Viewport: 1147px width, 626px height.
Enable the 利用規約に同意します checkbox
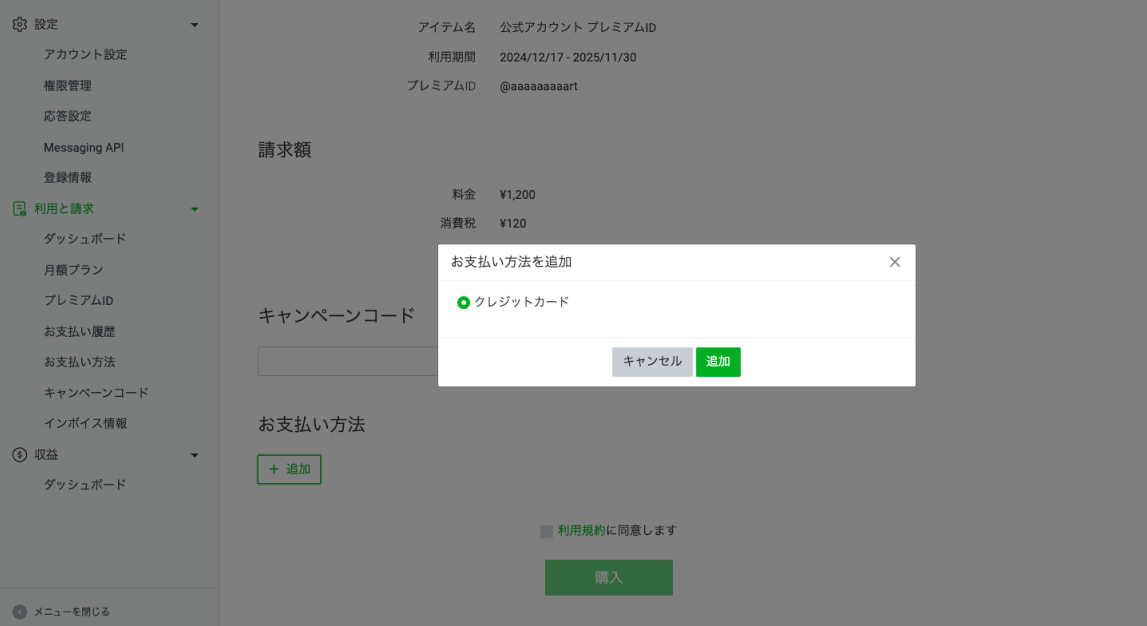[x=545, y=530]
